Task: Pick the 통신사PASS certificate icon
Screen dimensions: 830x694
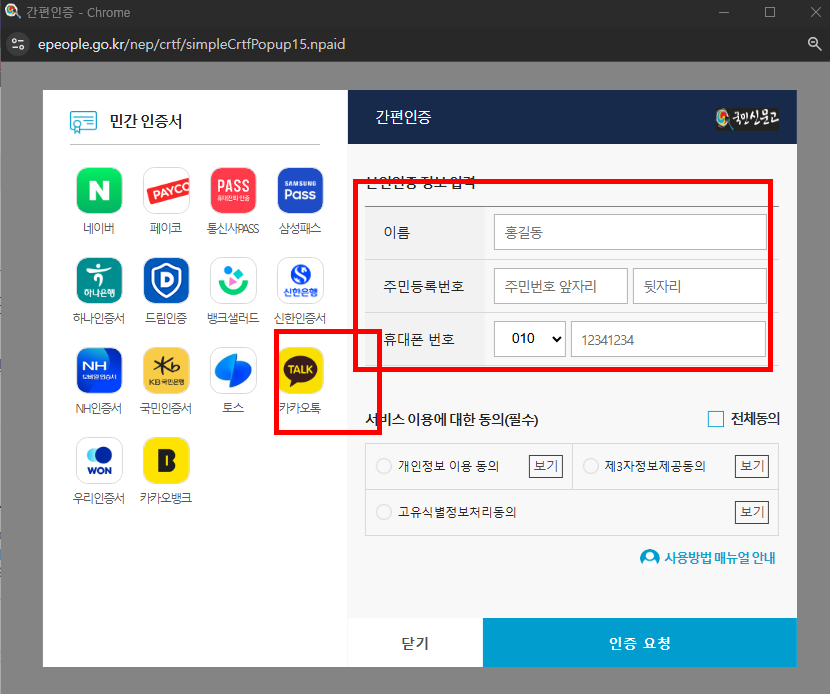Action: [232, 190]
